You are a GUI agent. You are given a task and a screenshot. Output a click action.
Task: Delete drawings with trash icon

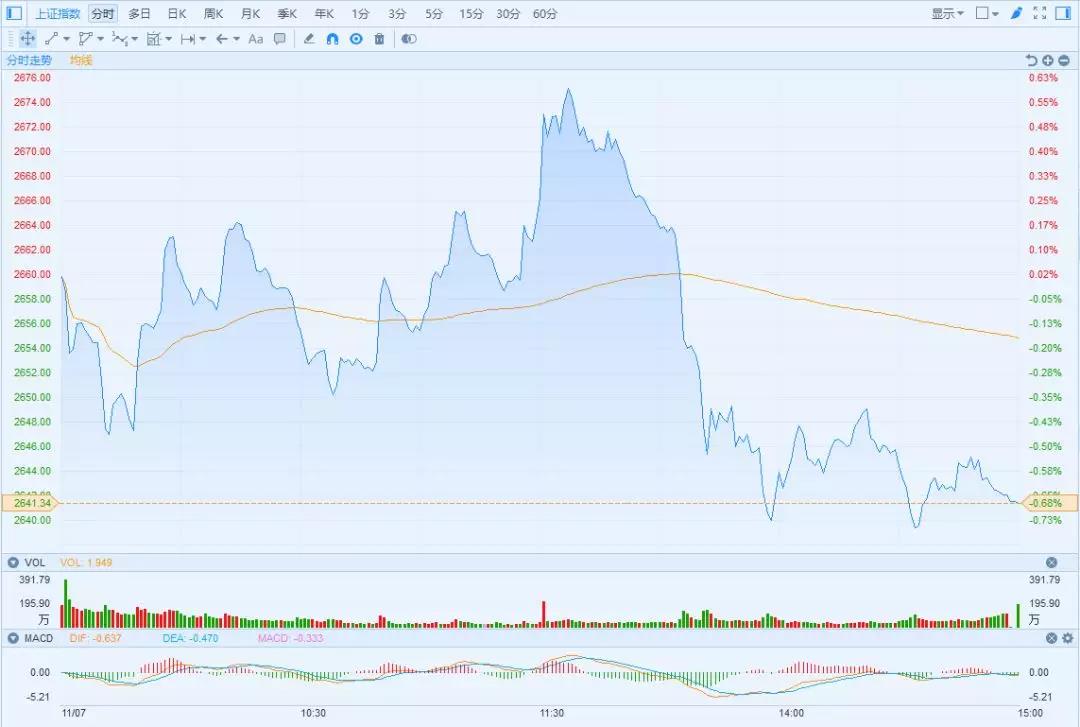[x=380, y=39]
